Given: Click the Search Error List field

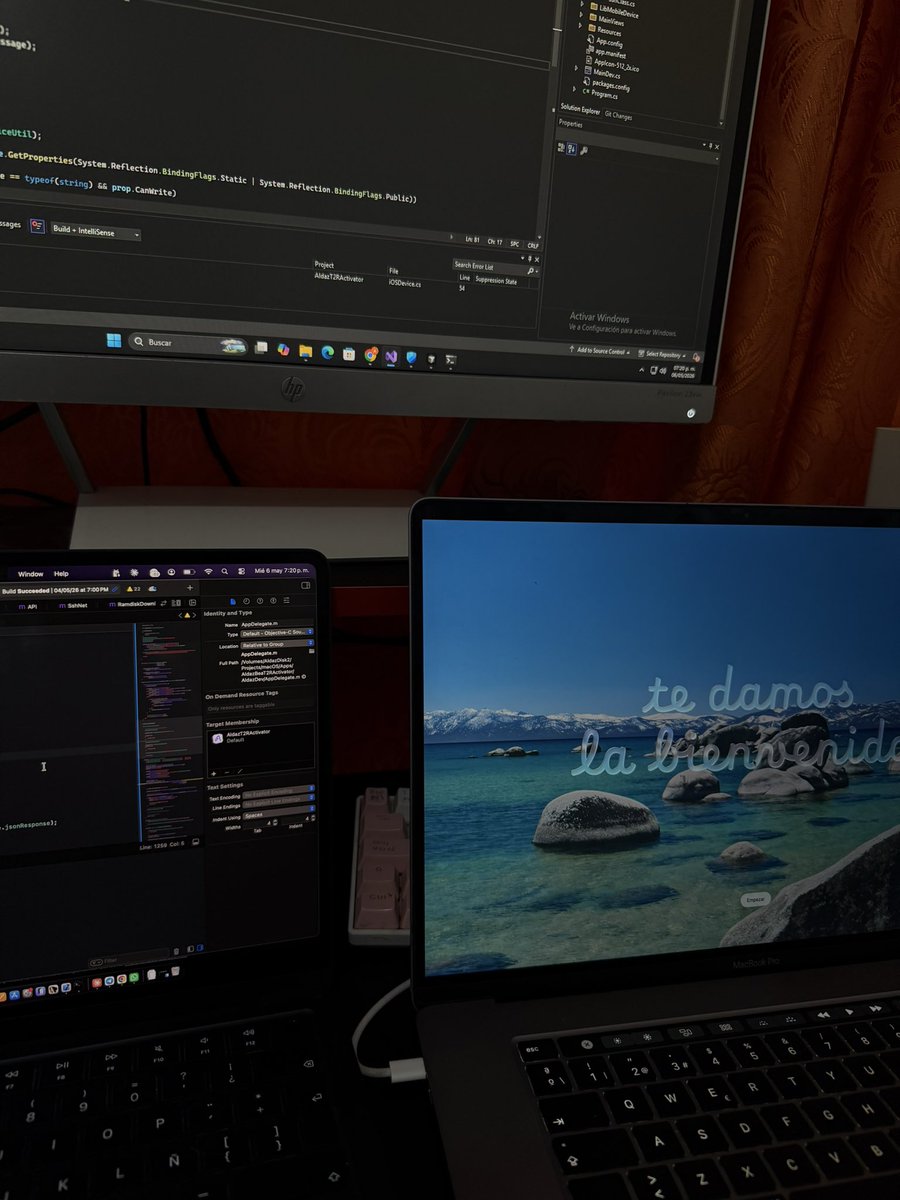Looking at the screenshot, I should point(495,267).
